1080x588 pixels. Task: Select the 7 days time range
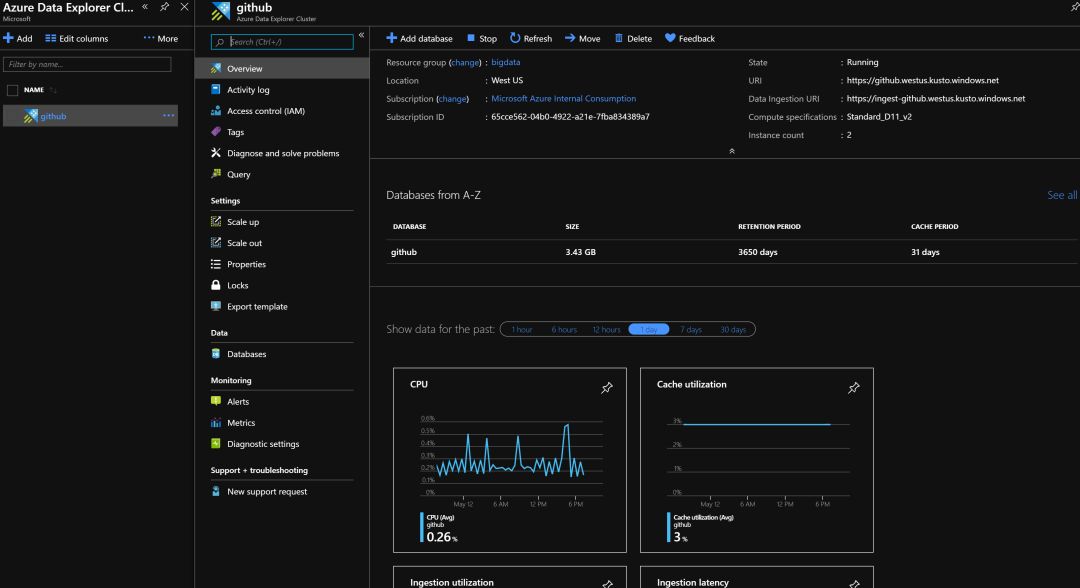691,329
